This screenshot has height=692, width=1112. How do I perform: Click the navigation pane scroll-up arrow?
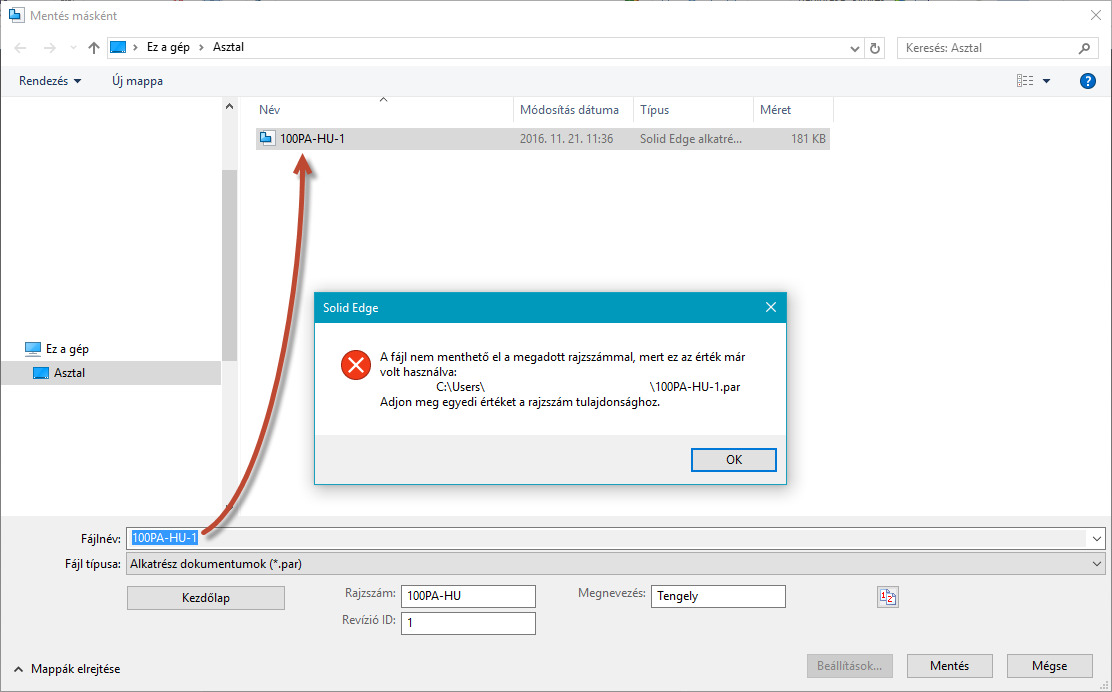coord(229,106)
